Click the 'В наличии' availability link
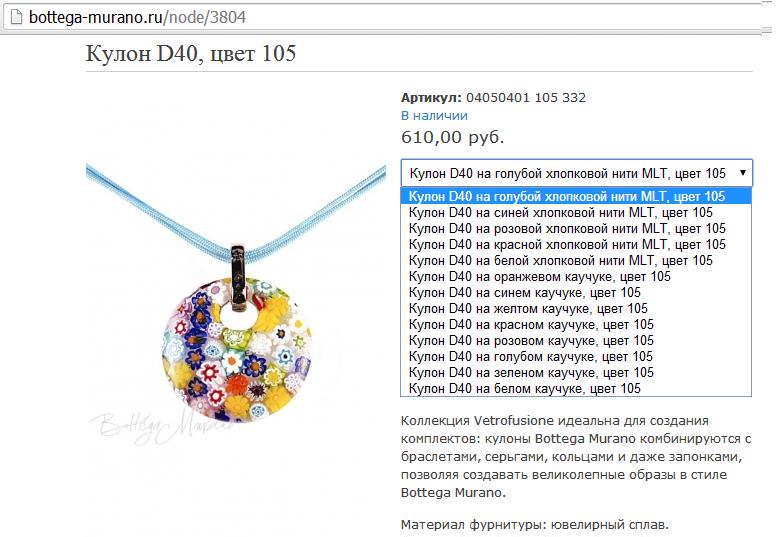 coord(434,115)
